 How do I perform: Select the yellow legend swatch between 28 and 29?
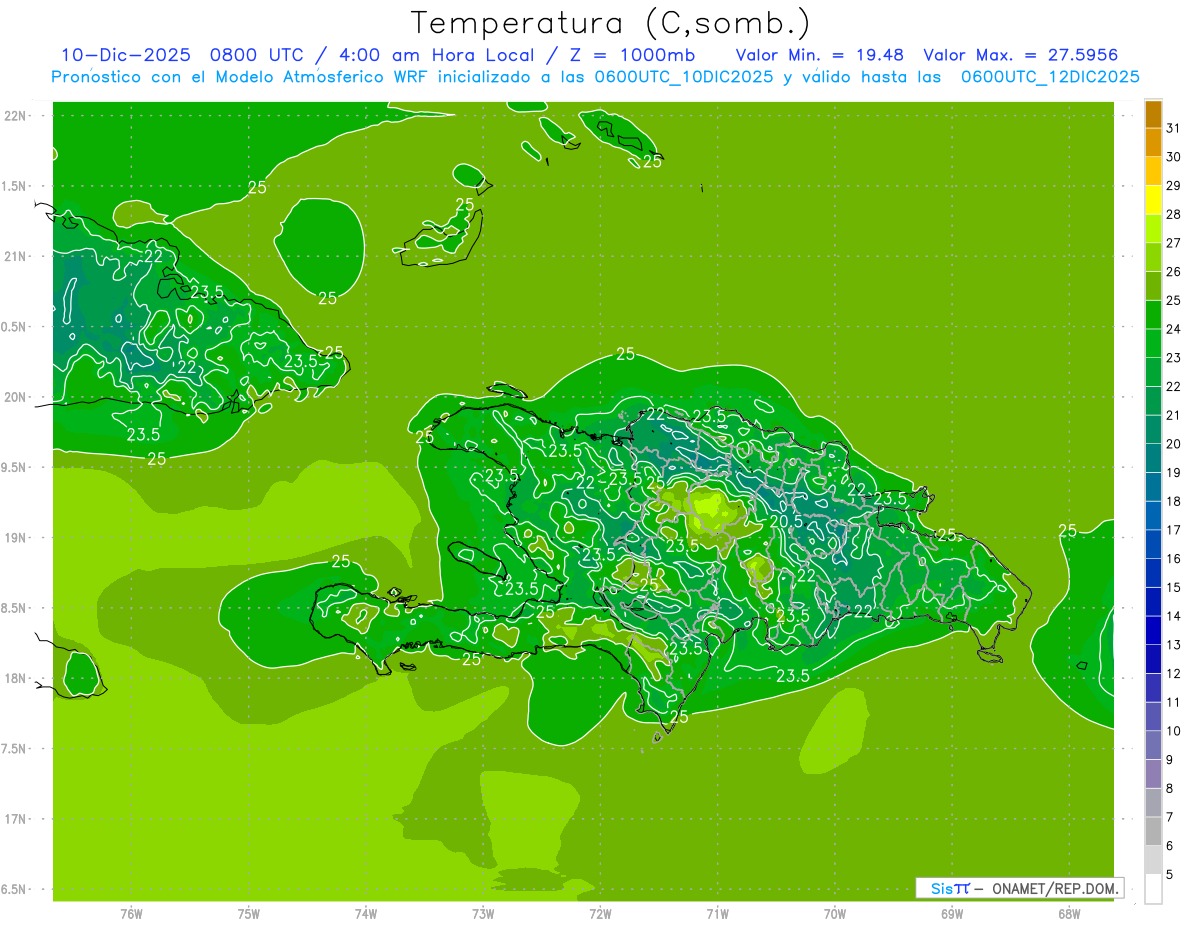[x=1153, y=200]
